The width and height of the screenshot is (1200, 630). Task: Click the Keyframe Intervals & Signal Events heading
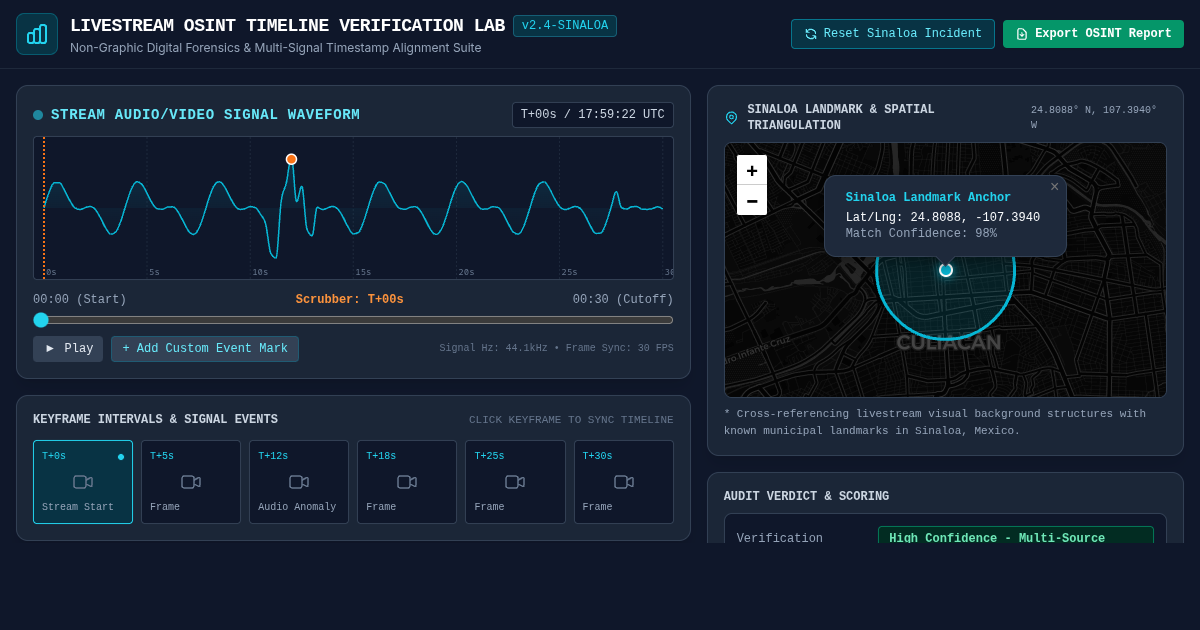155,420
